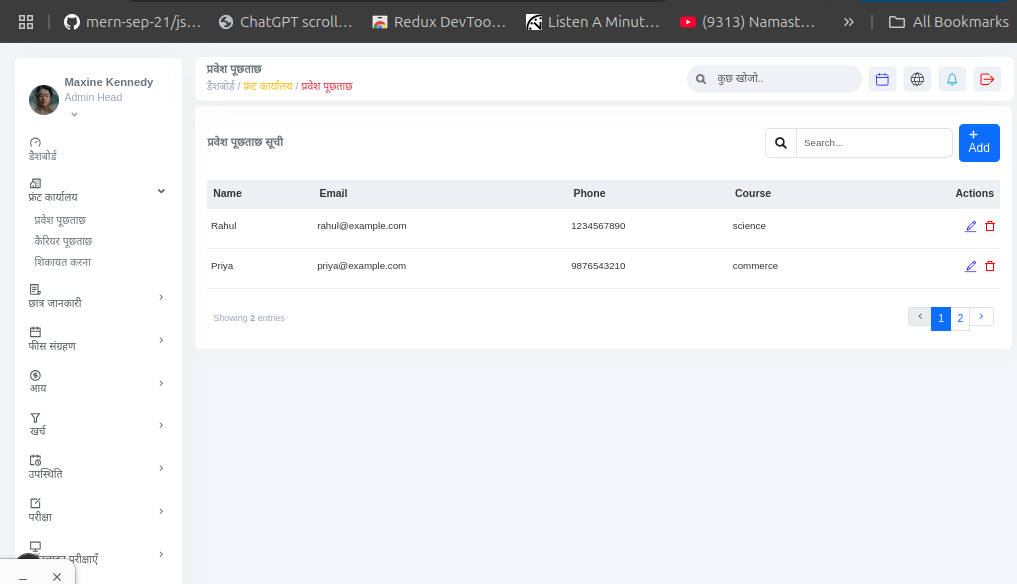This screenshot has width=1017, height=584.
Task: Click the table Search input field
Action: point(874,143)
